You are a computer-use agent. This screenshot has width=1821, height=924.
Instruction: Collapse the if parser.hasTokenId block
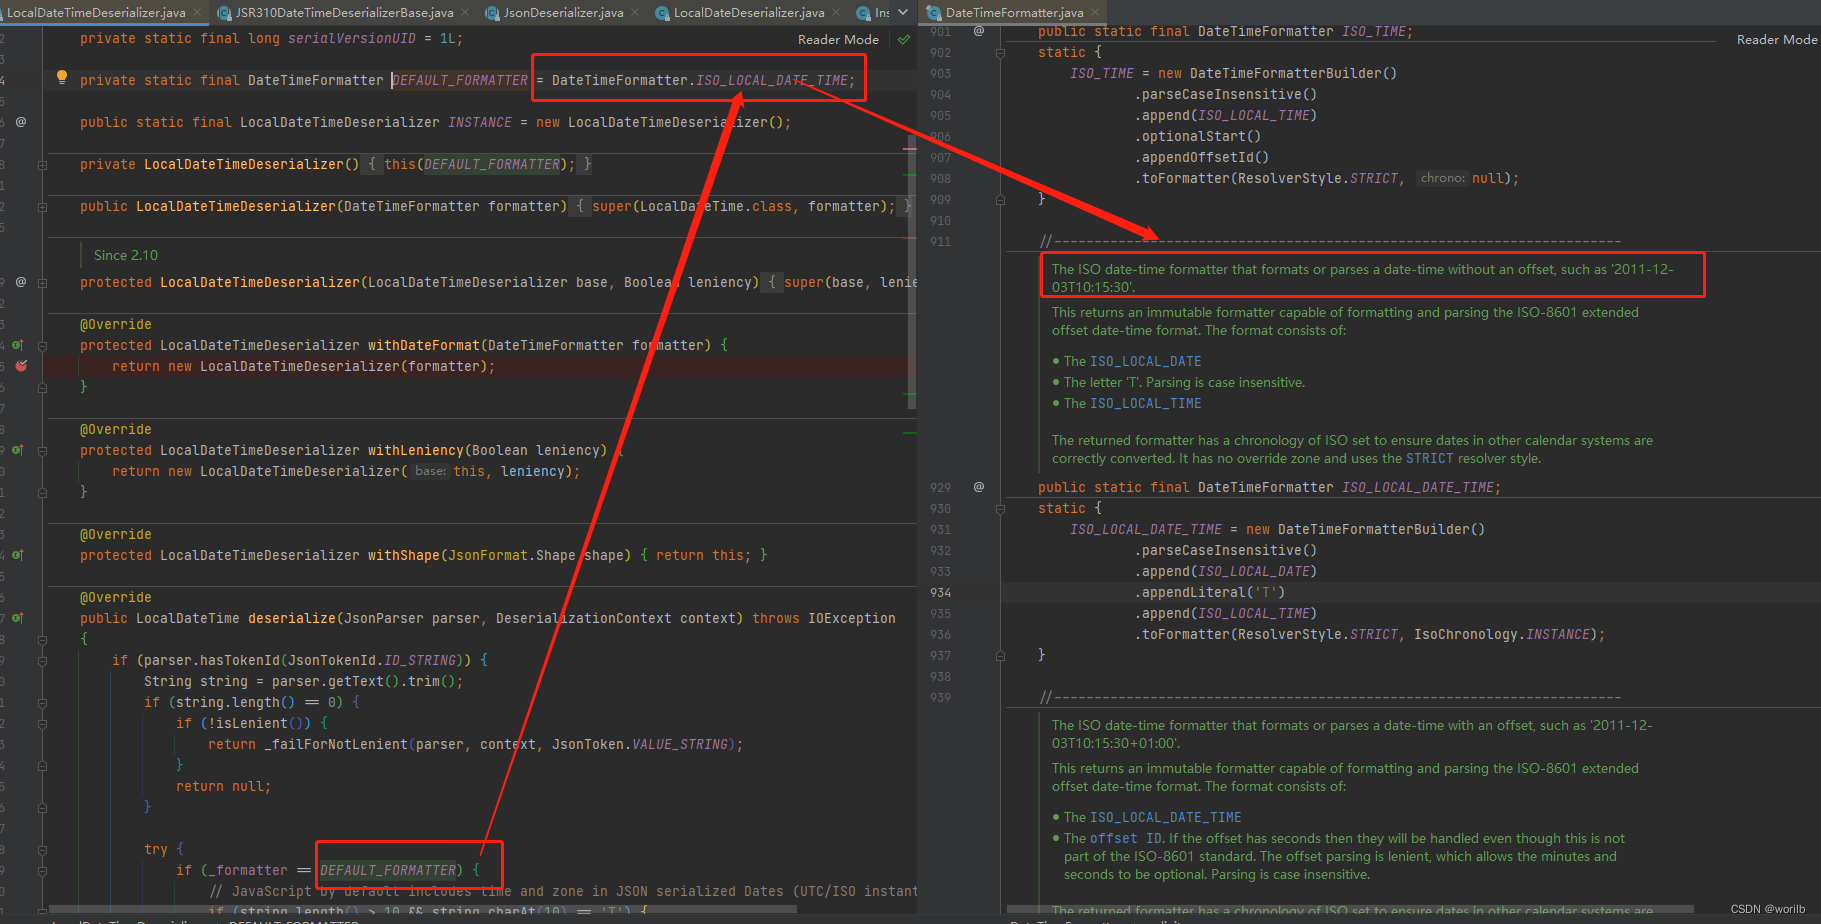pyautogui.click(x=42, y=660)
